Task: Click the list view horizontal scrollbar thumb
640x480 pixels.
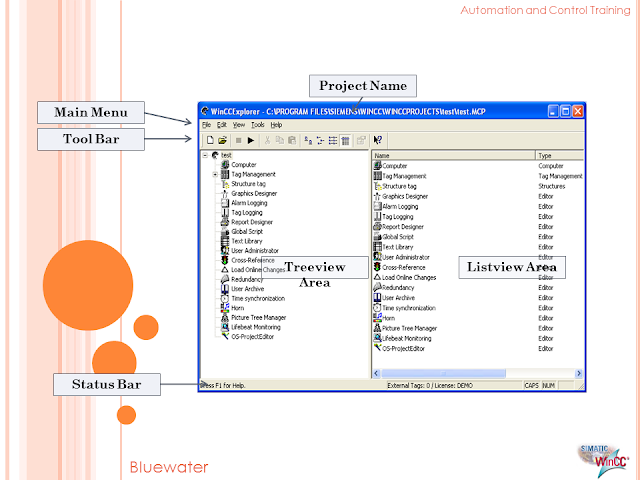Action: click(x=443, y=373)
